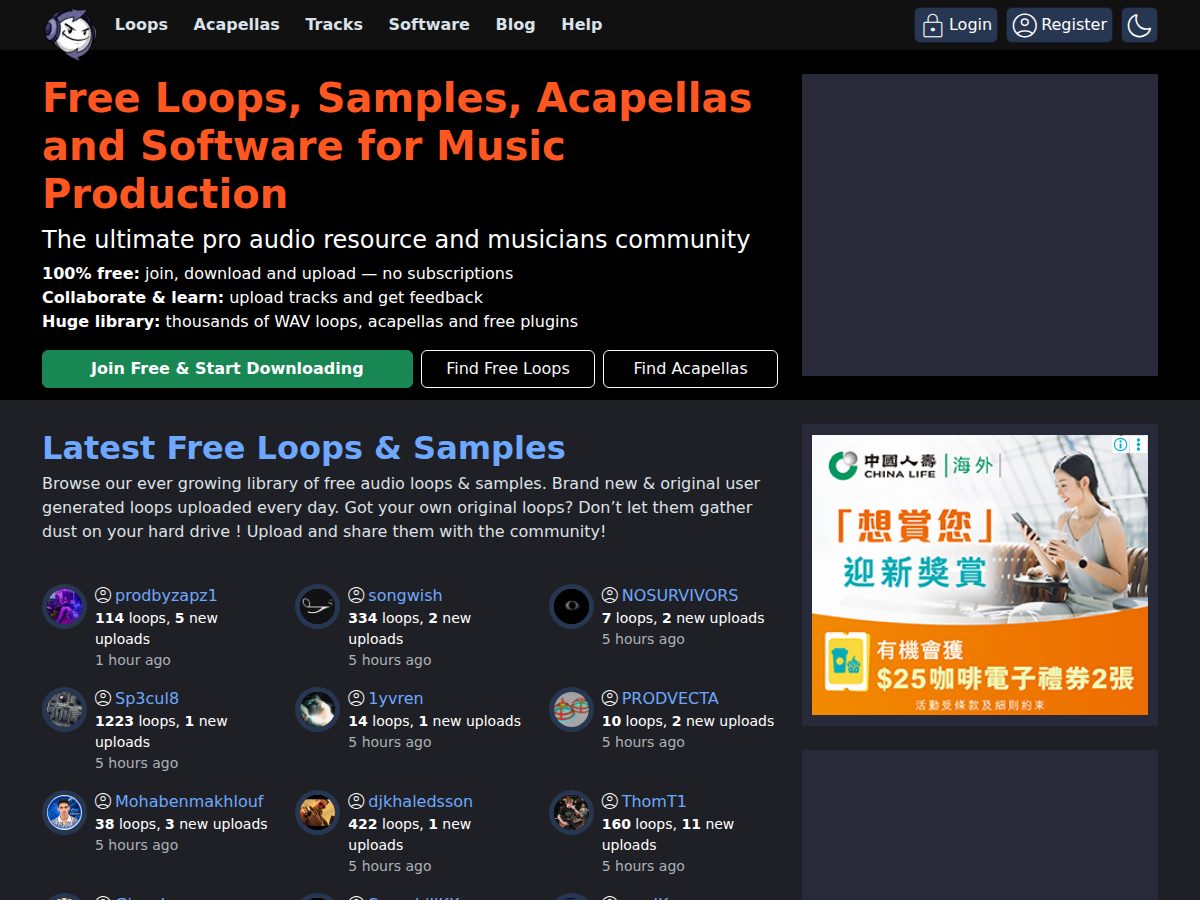Open the Software page
Screen dimensions: 1200x900
click(429, 25)
